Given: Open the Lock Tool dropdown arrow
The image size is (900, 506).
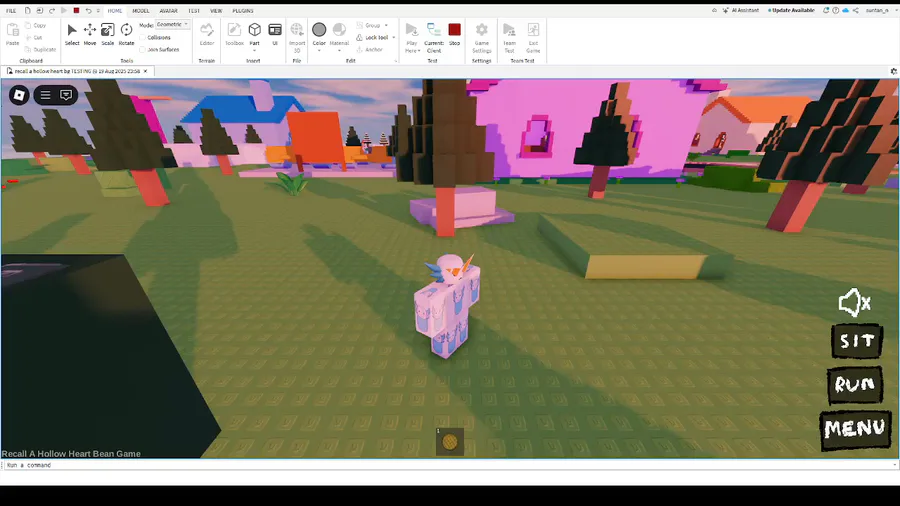Looking at the screenshot, I should click(x=394, y=37).
